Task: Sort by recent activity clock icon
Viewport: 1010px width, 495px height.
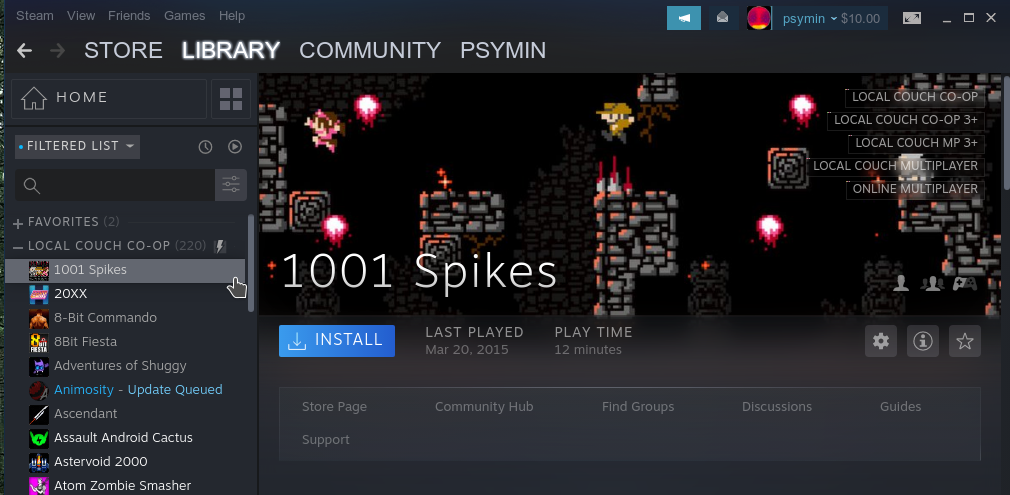Action: (205, 147)
